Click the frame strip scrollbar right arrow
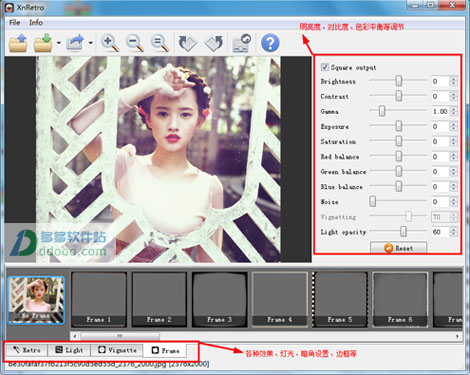Image resolution: width=470 pixels, height=375 pixels. click(x=458, y=336)
